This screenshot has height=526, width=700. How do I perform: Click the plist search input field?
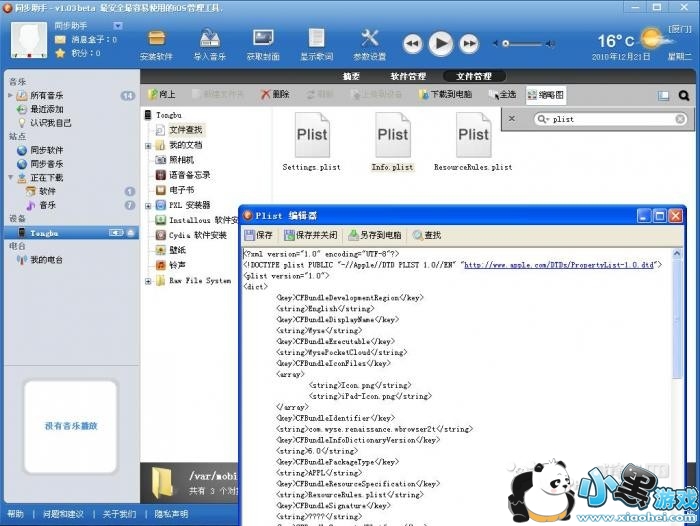pos(611,119)
